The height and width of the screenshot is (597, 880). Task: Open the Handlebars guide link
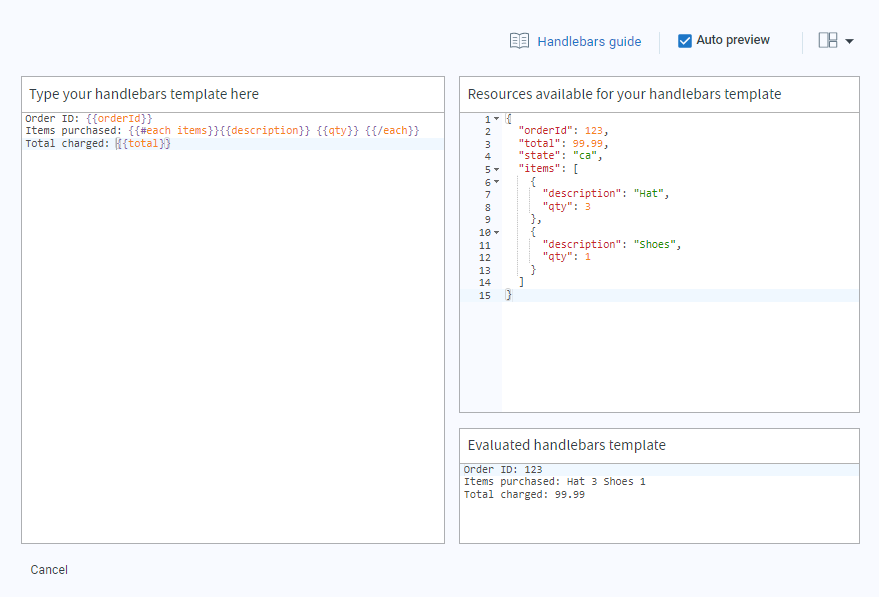[x=589, y=42]
